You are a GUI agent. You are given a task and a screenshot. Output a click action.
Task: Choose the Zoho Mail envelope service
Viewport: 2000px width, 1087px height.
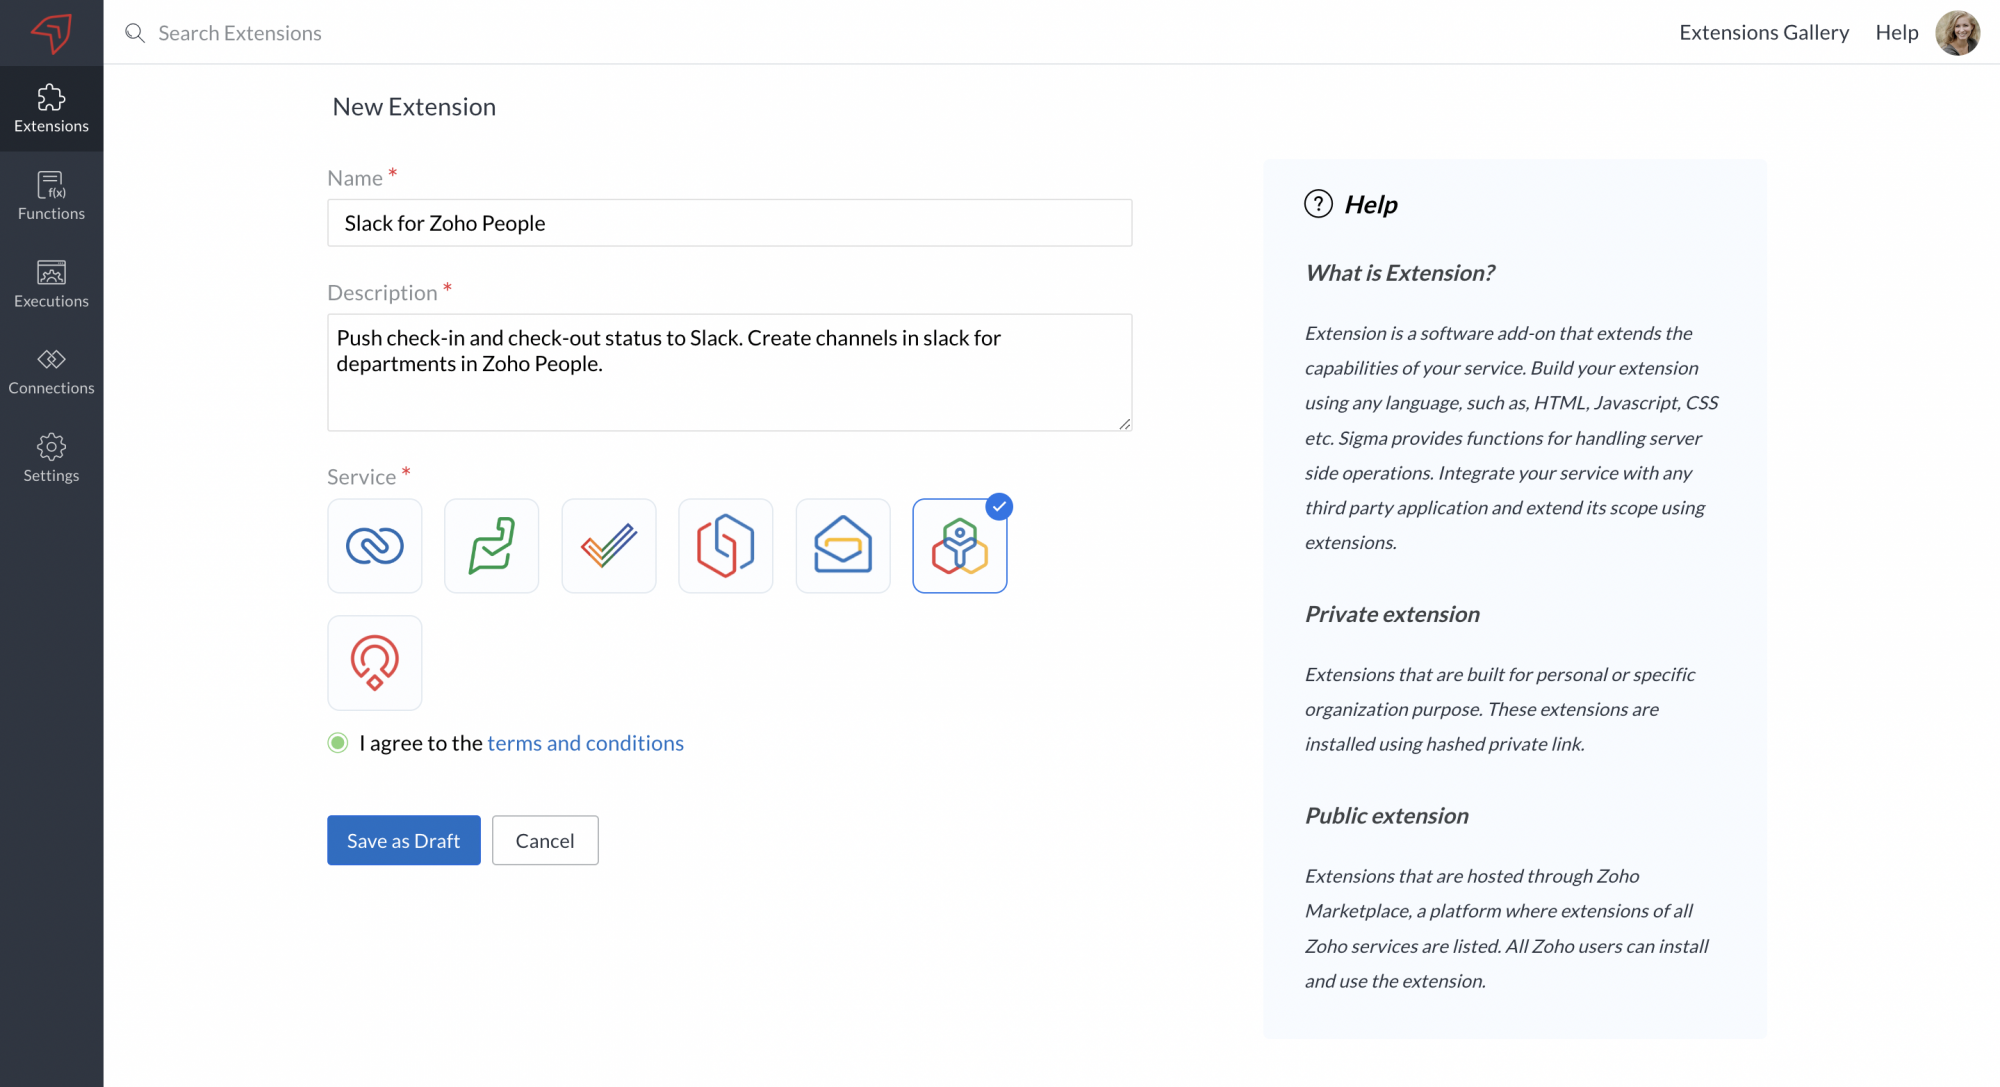842,546
